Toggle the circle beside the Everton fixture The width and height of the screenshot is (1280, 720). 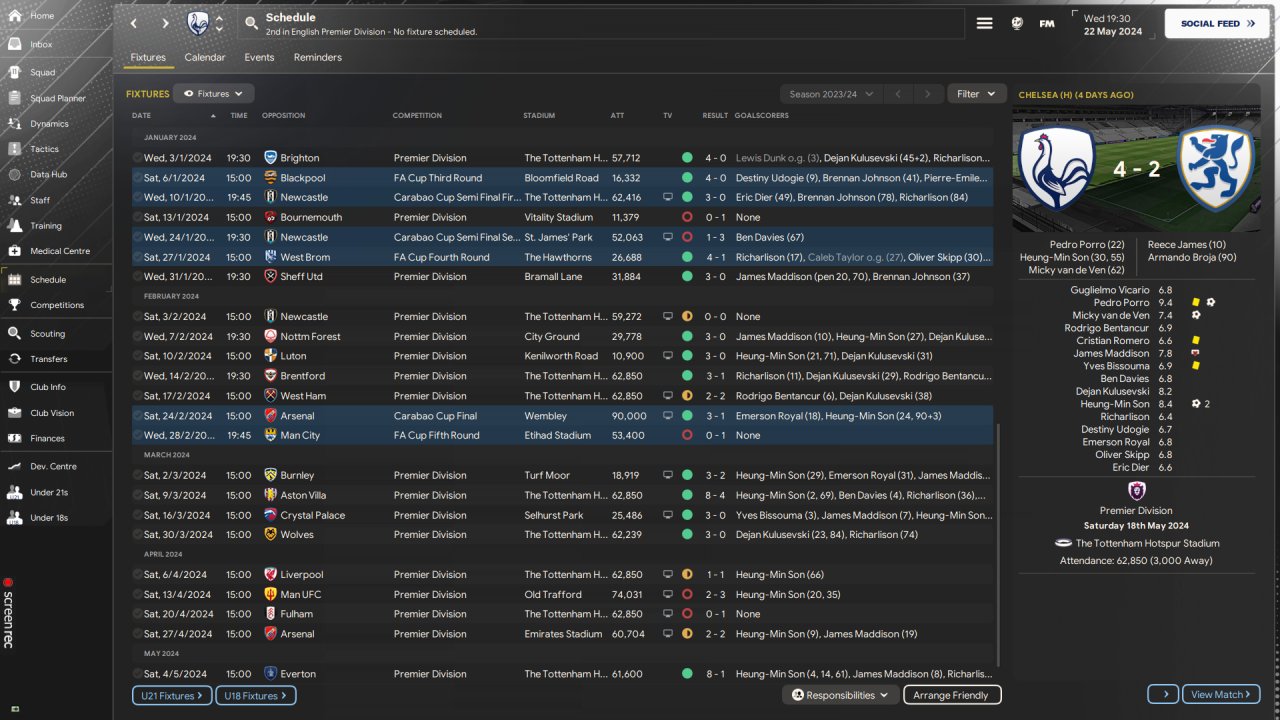click(x=138, y=674)
